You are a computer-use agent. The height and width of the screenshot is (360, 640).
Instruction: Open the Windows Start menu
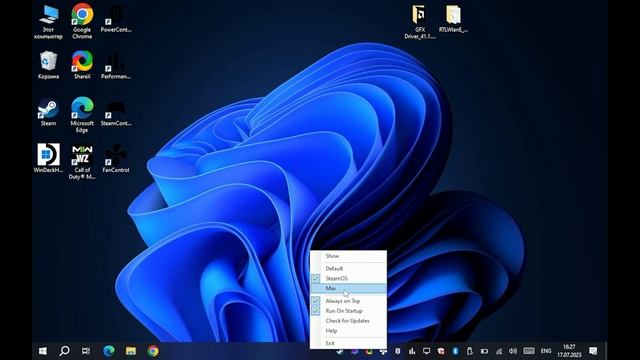click(x=42, y=351)
